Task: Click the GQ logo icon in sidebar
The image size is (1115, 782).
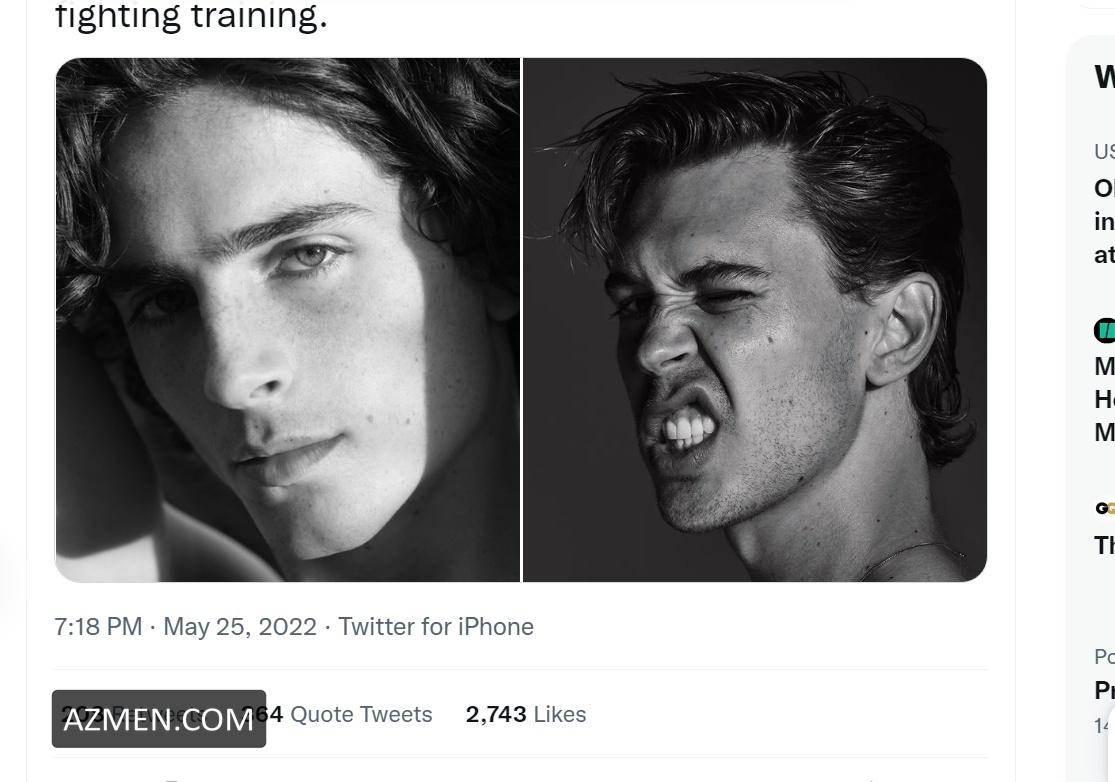Action: [1105, 508]
